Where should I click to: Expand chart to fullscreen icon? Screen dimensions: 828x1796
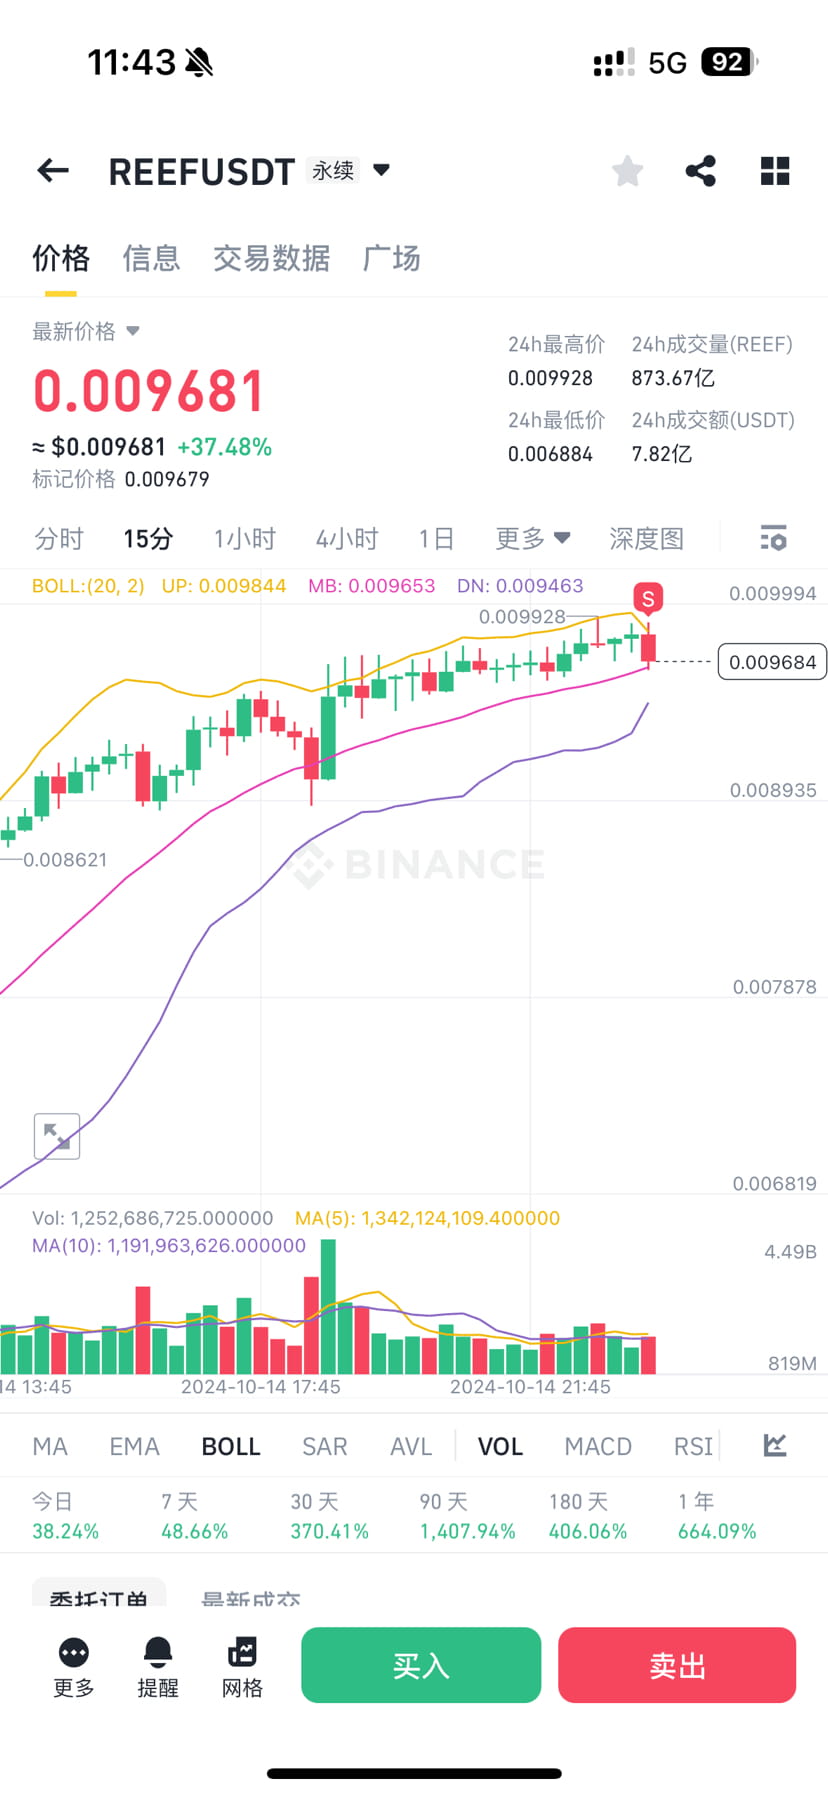click(x=57, y=1136)
